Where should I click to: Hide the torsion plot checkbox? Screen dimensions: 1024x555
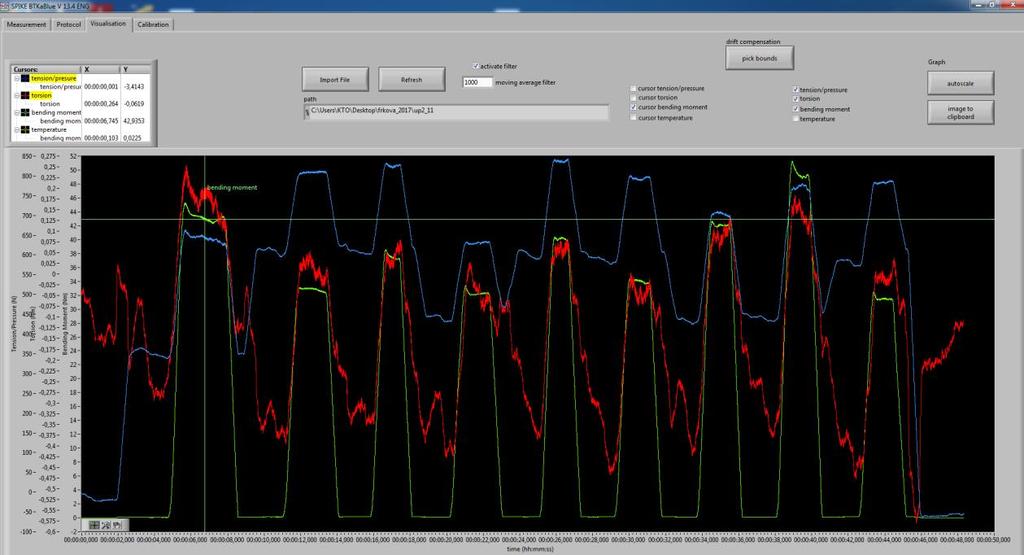coord(795,99)
